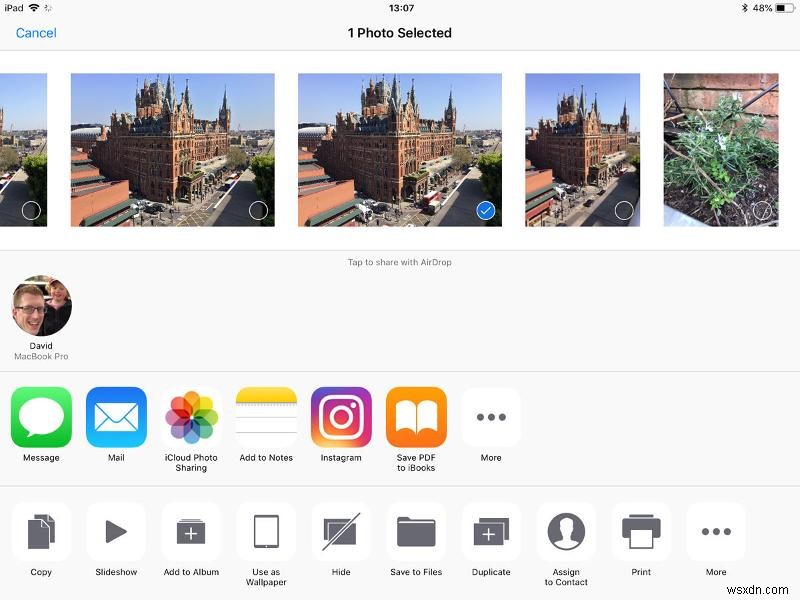Duplicate the selected photo
The image size is (800, 600).
491,531
